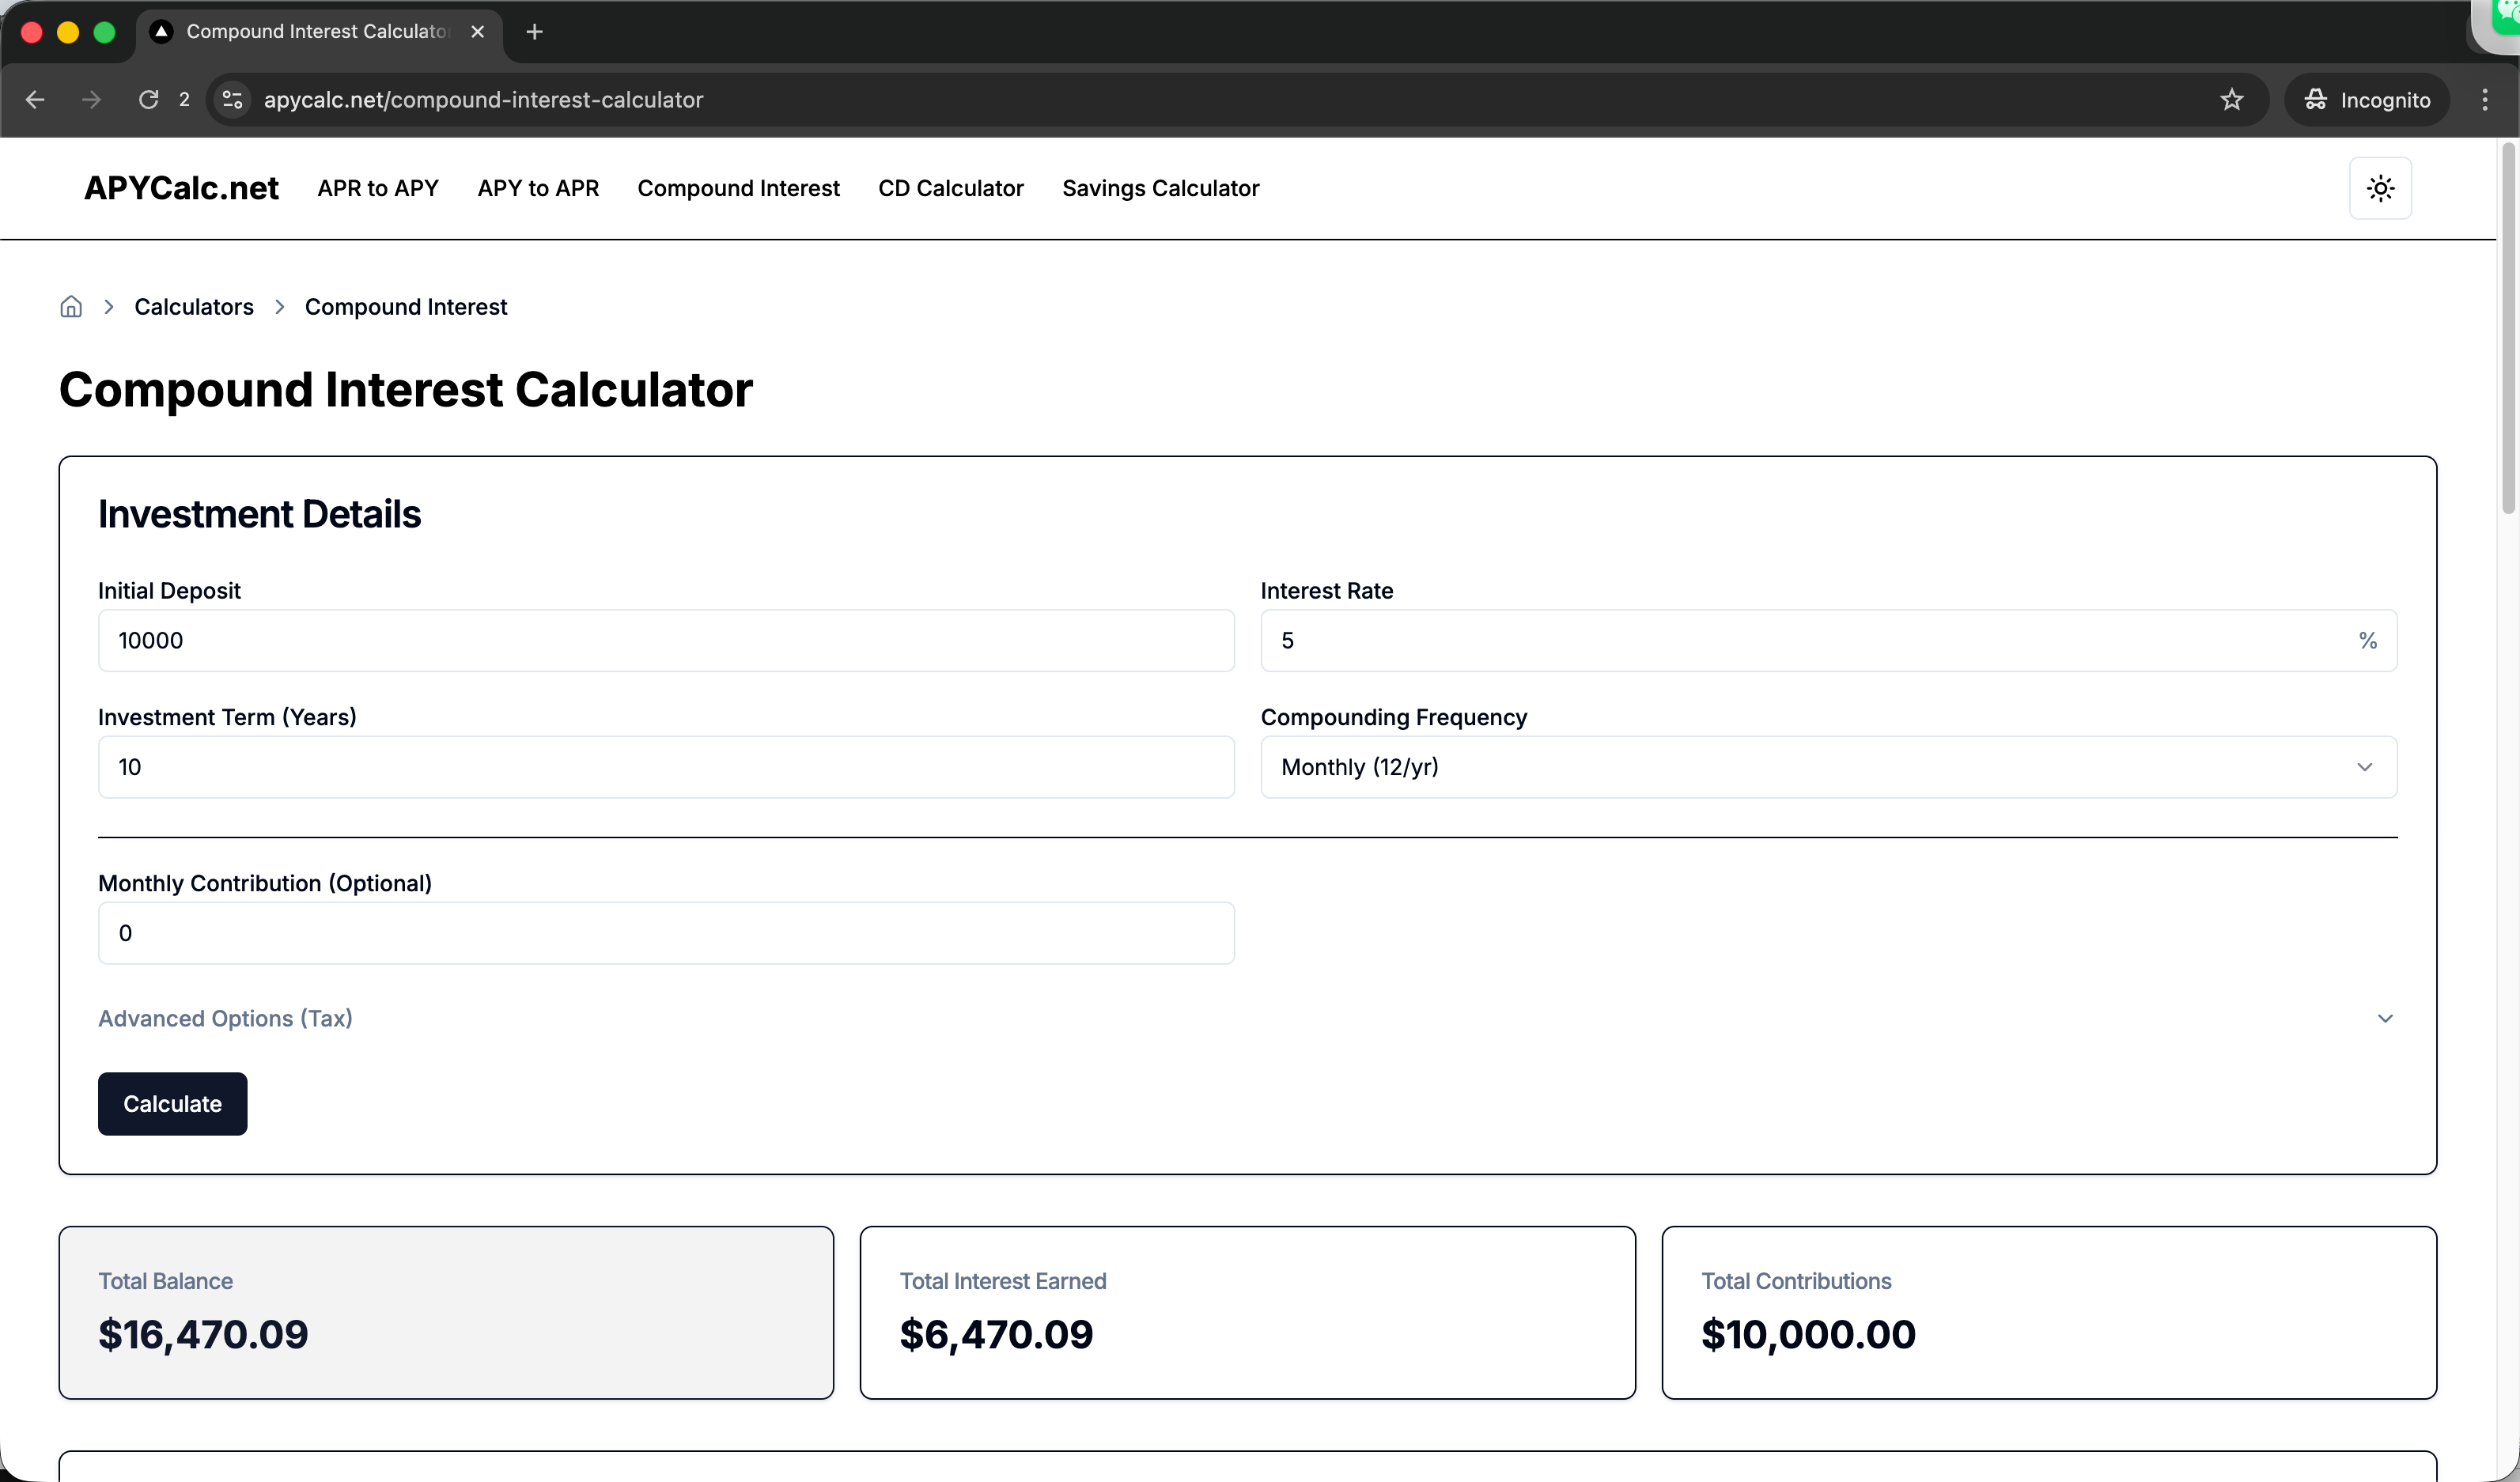Open a new browser tab
Screen dimensions: 2520x1482
pyautogui.click(x=534, y=31)
